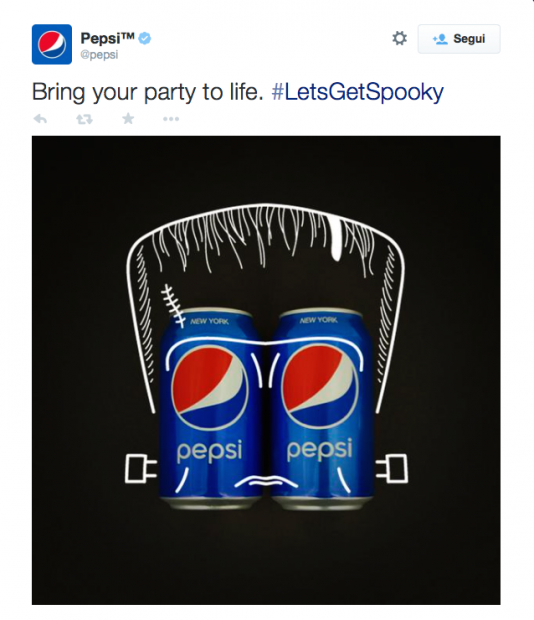Click the left Pepsi can in photo

(211, 408)
